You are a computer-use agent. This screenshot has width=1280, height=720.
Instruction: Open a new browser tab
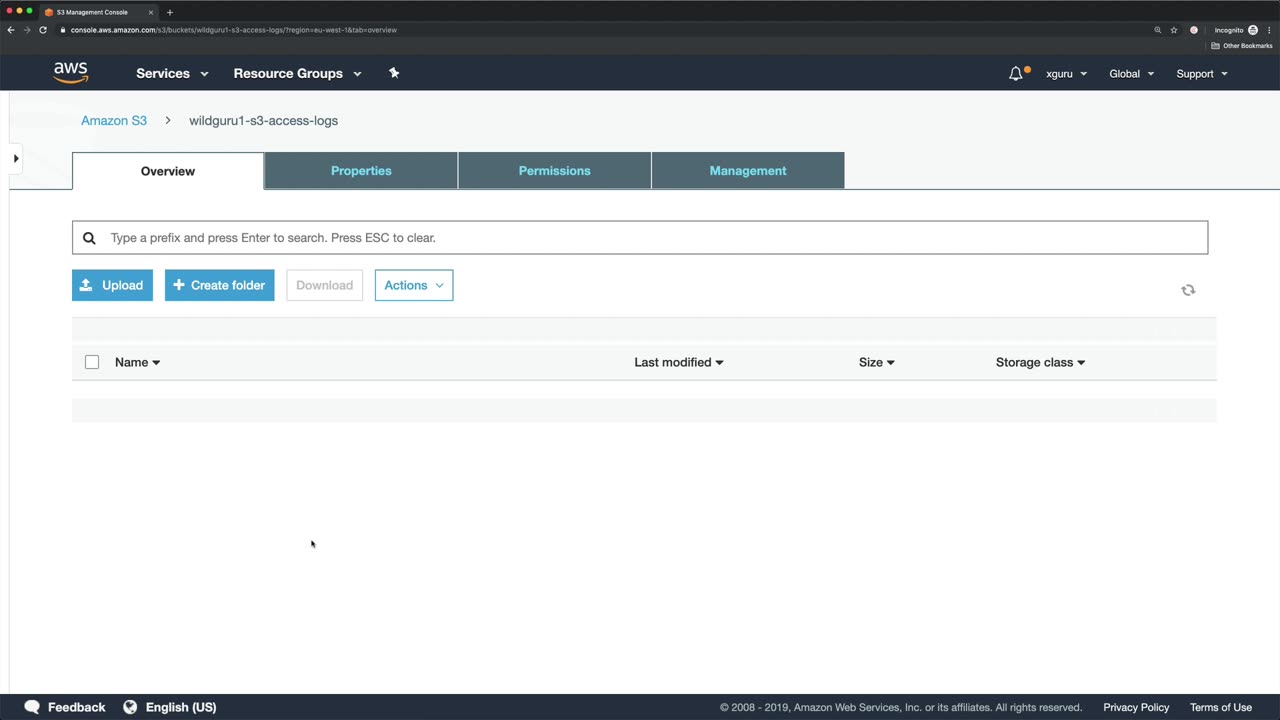point(170,12)
